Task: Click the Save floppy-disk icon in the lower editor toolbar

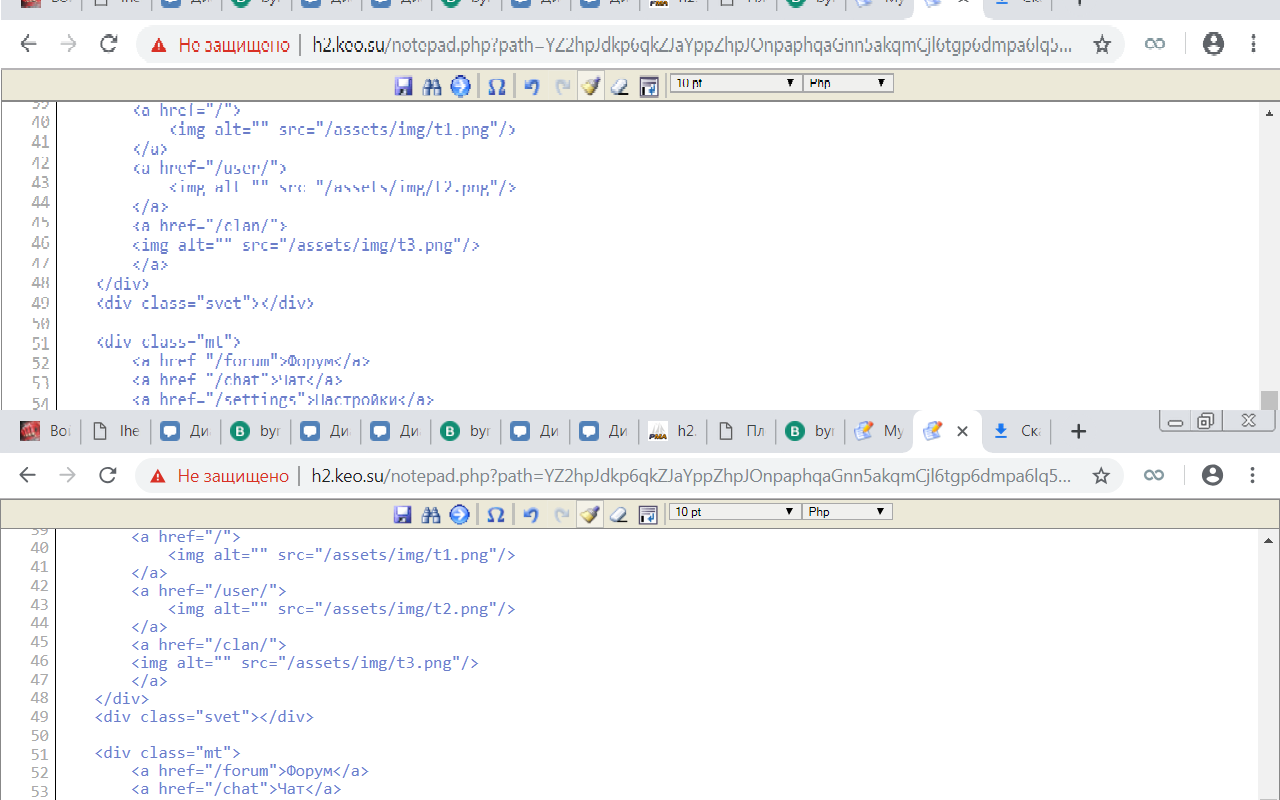Action: coord(403,514)
